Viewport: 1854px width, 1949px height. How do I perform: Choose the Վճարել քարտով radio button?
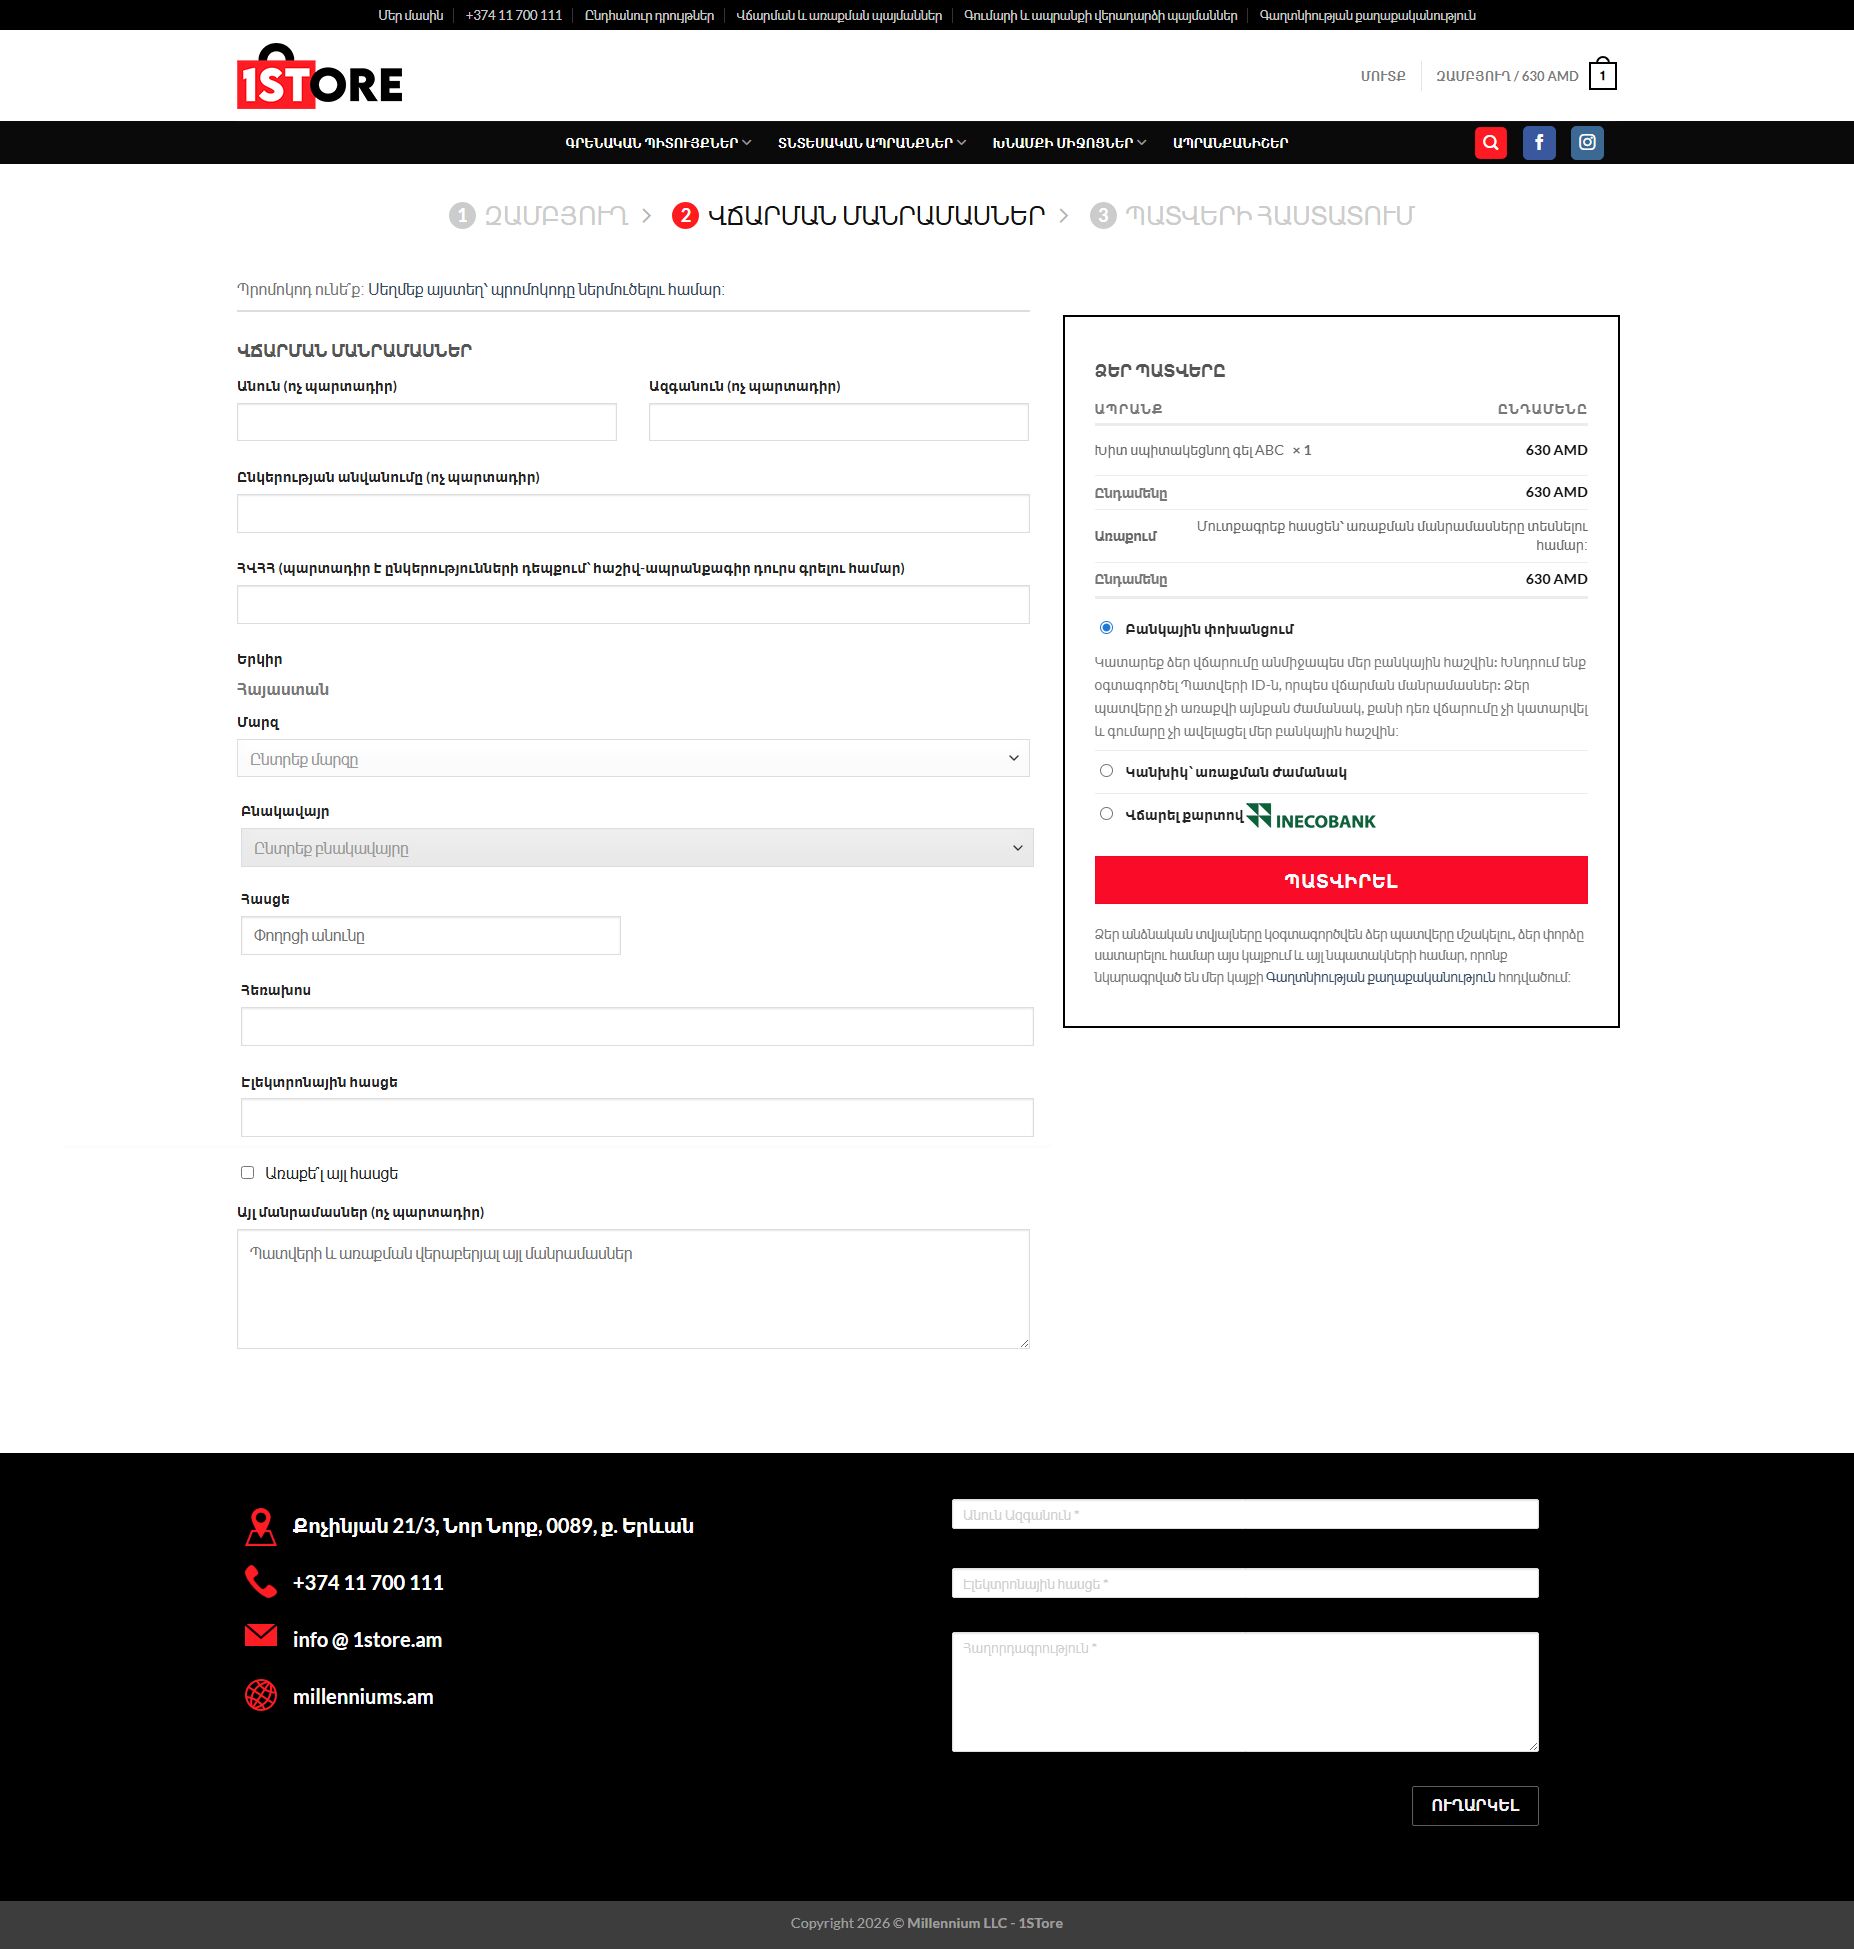click(1106, 814)
